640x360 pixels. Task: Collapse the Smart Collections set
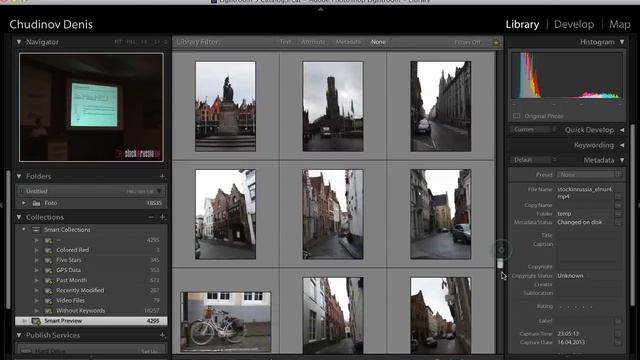tap(24, 229)
